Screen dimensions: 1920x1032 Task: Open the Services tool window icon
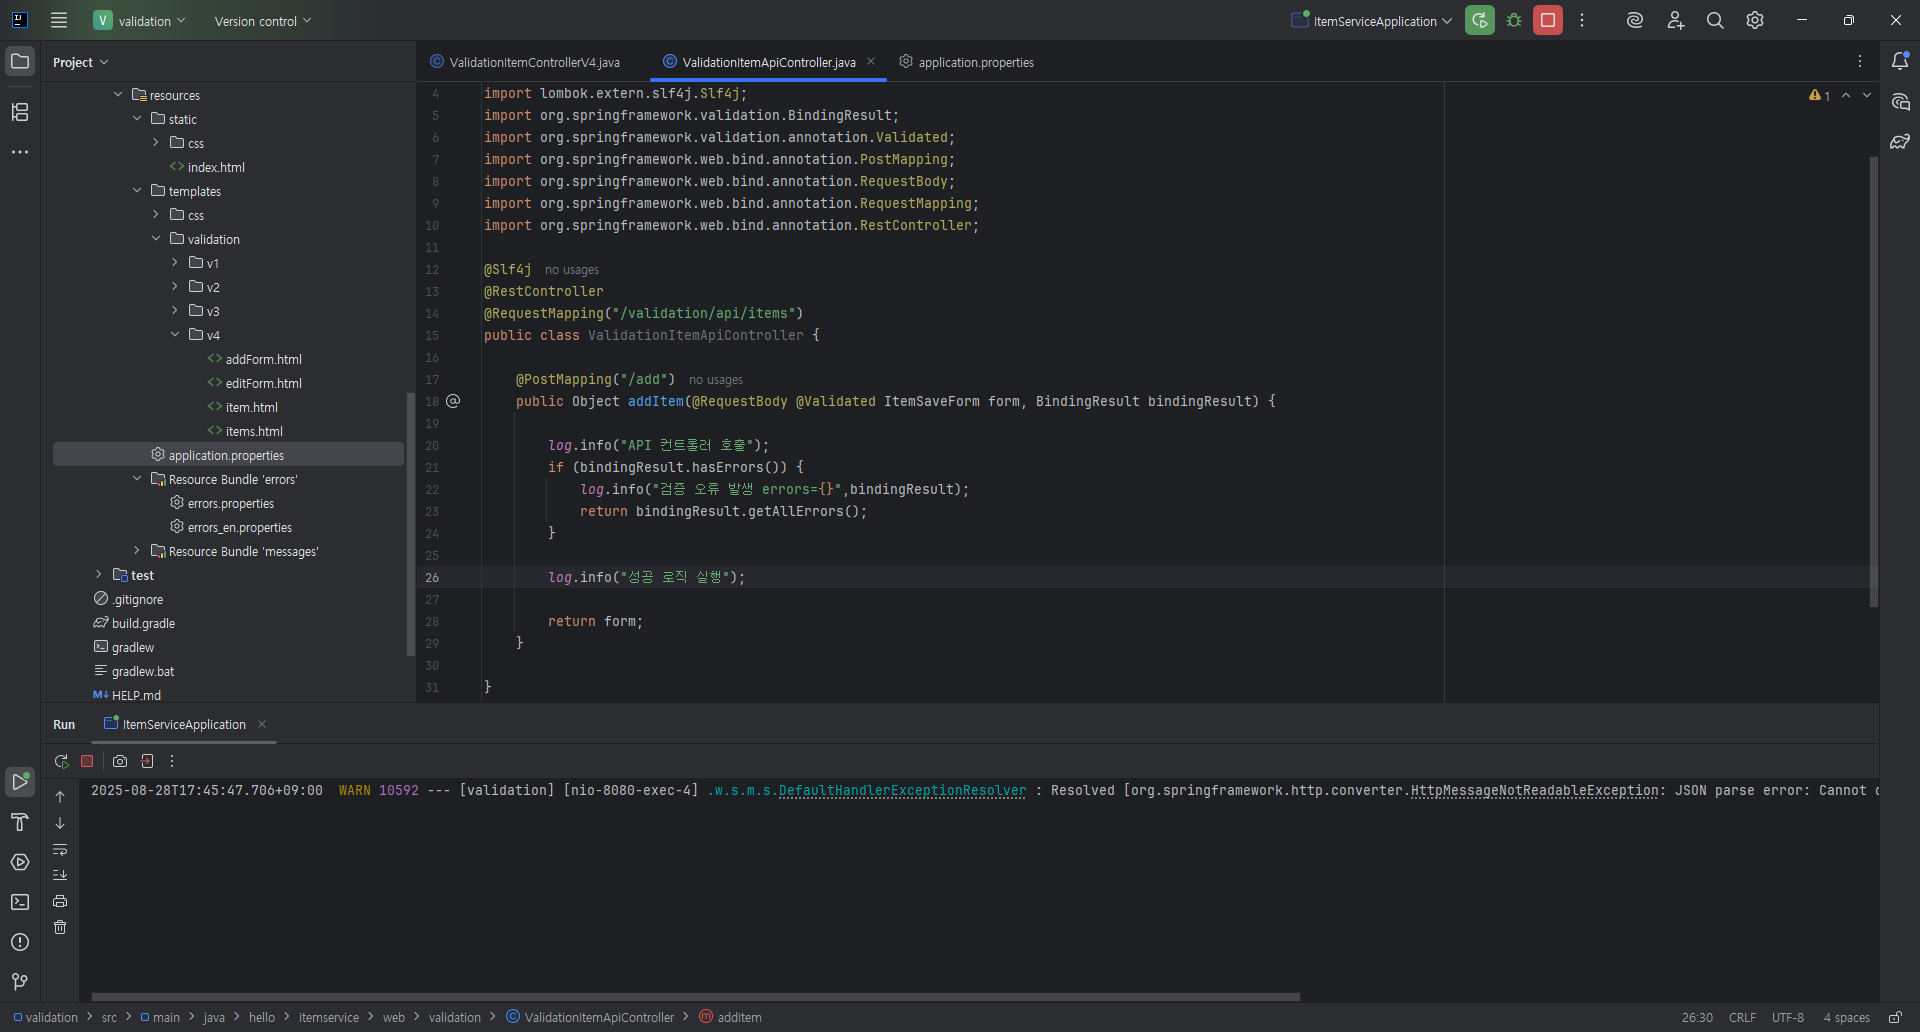[20, 862]
